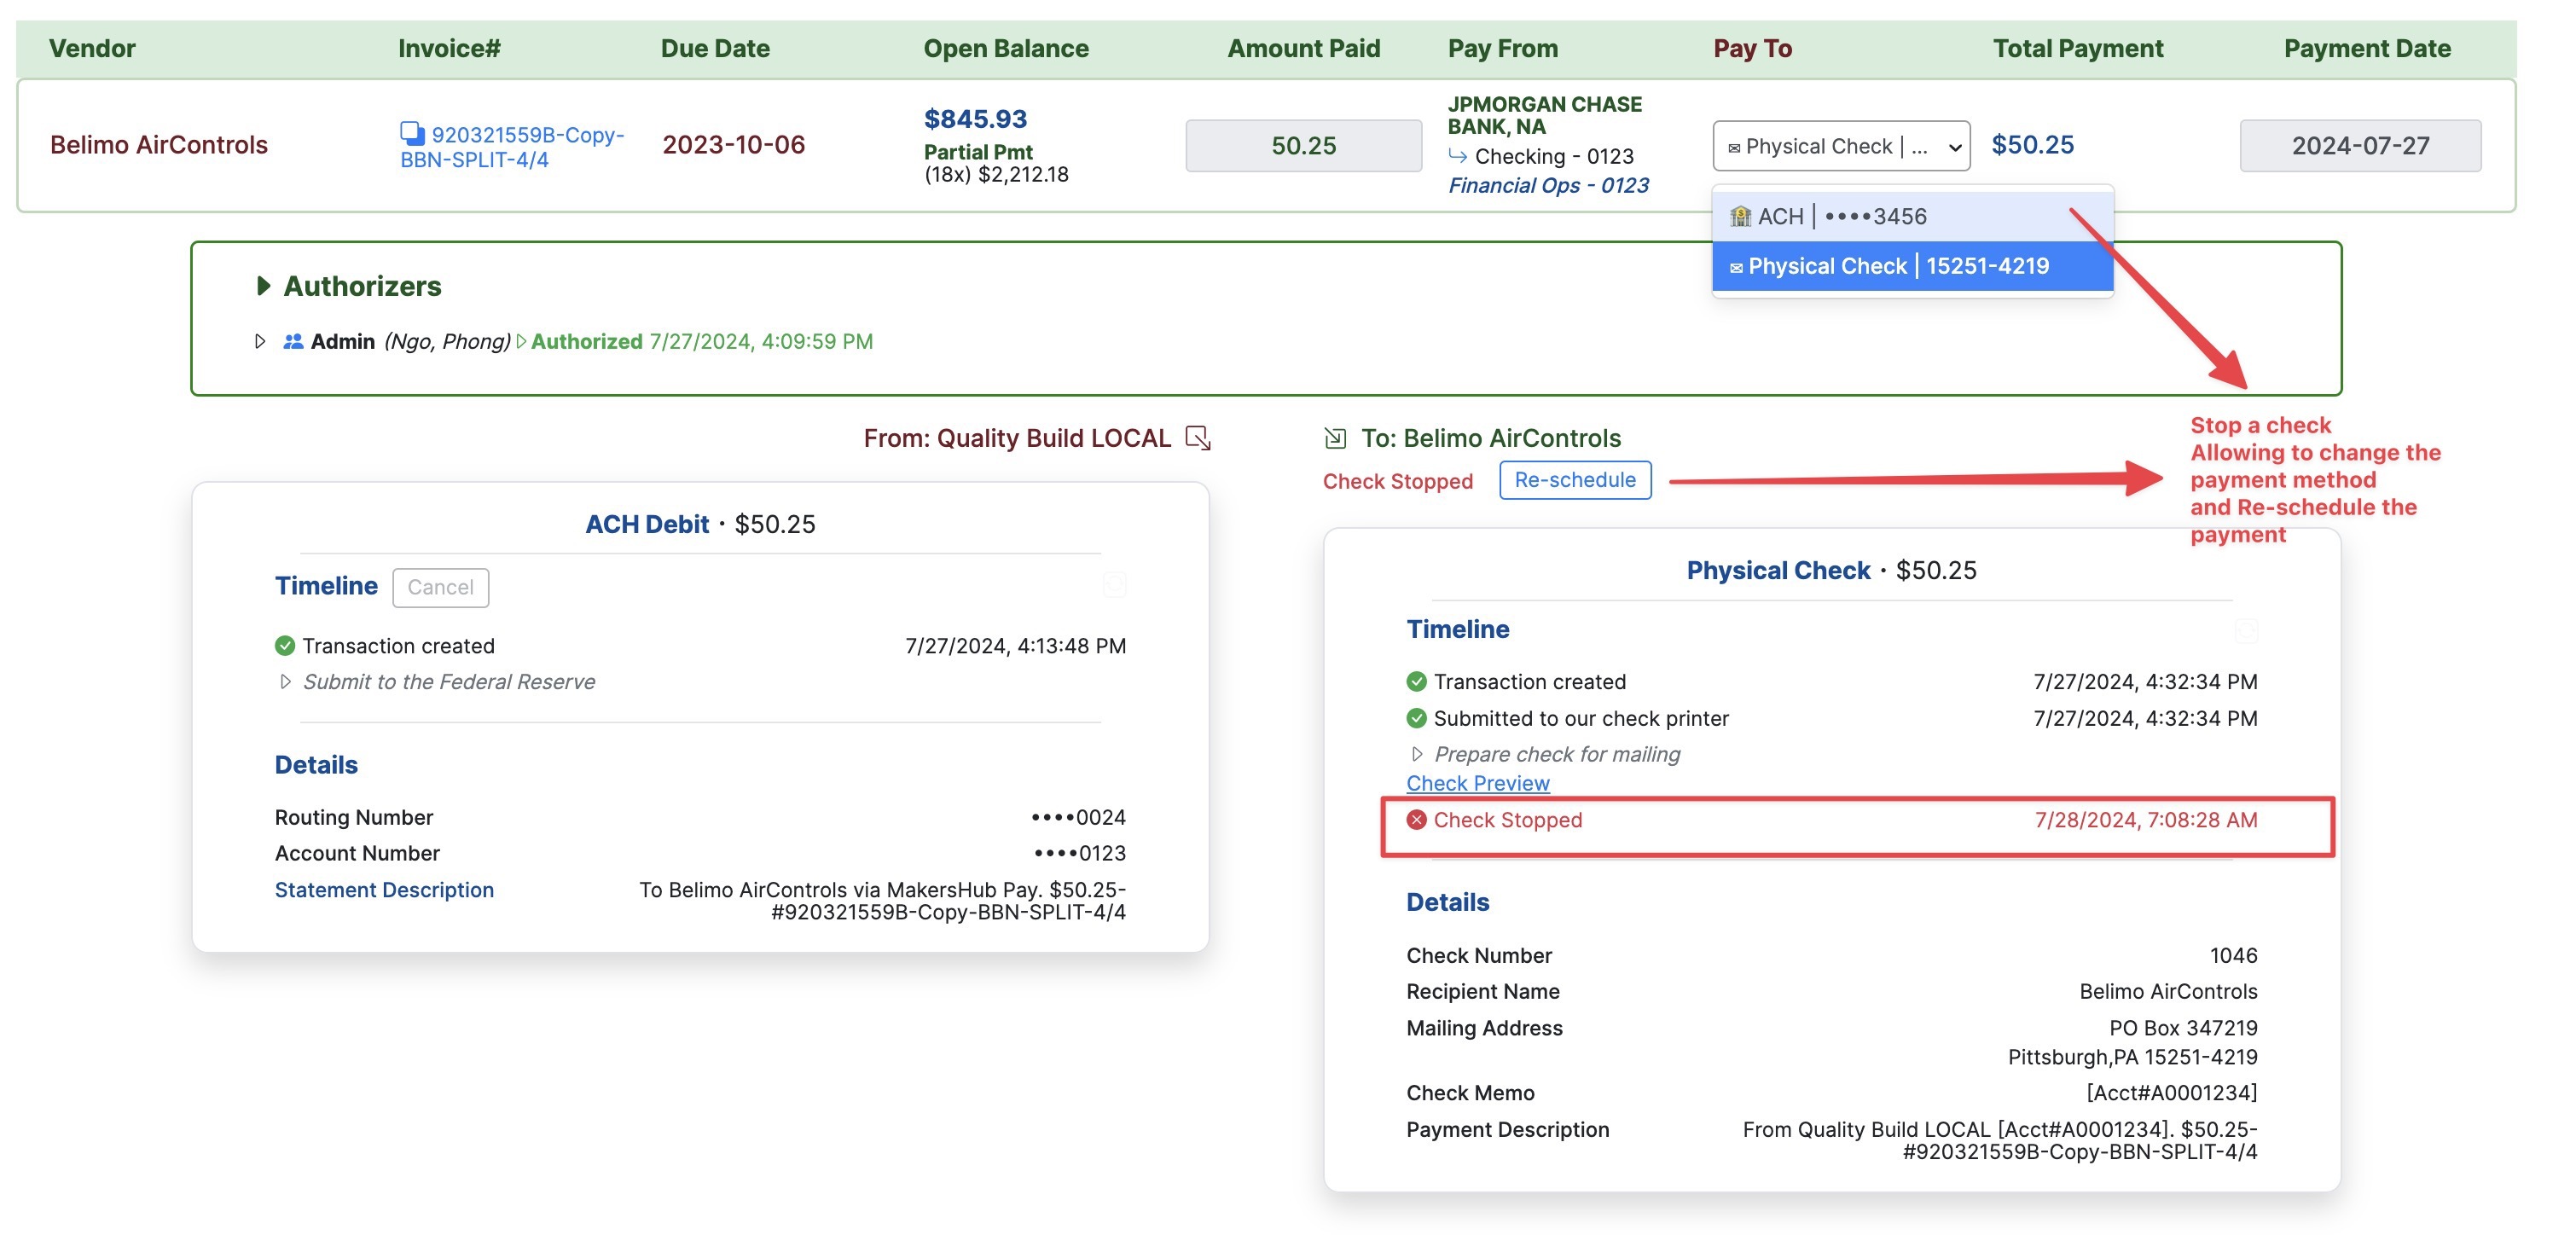Click the Re-schedule button
2576x1235 pixels.
tap(1575, 481)
